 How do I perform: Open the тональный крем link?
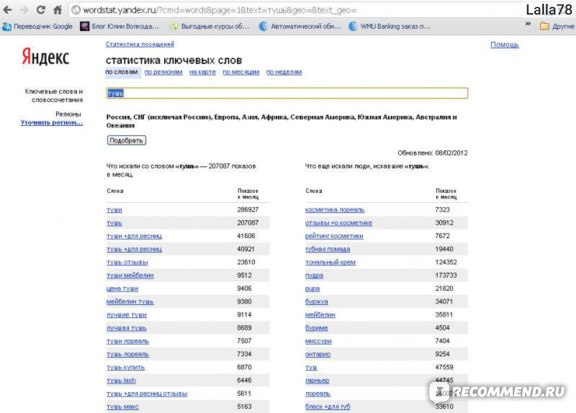330,263
